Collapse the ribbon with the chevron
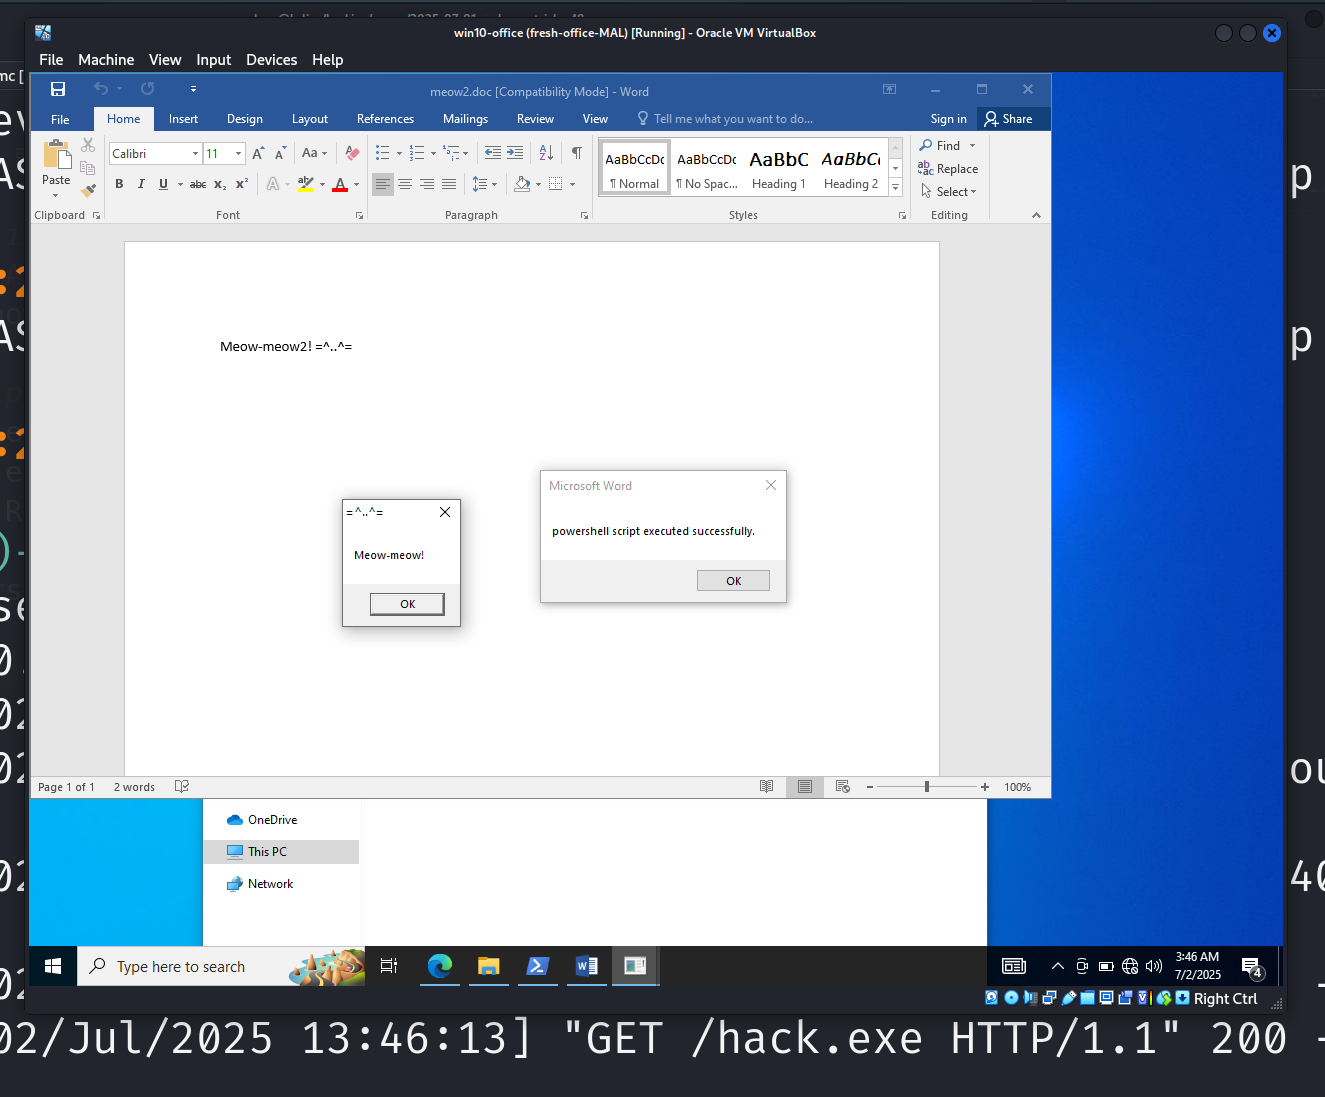Image resolution: width=1325 pixels, height=1097 pixels. tap(1036, 215)
